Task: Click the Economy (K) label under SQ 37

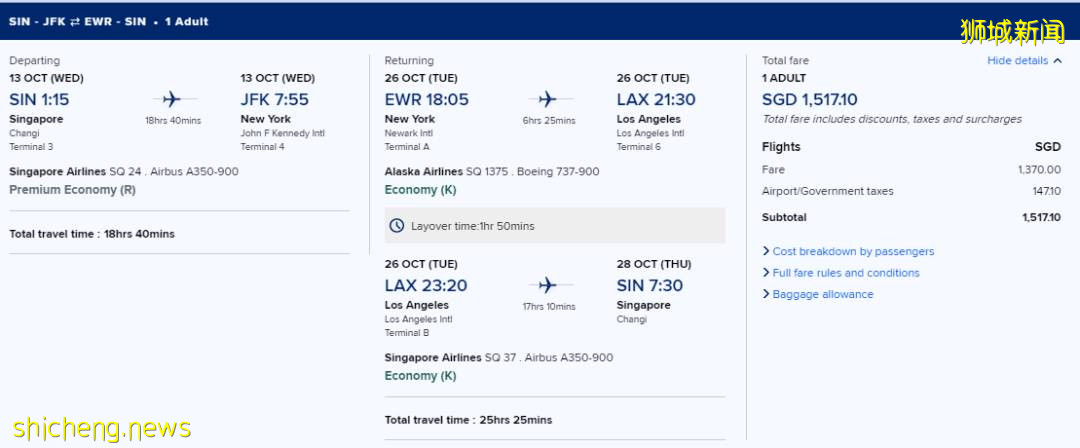Action: pyautogui.click(x=420, y=376)
